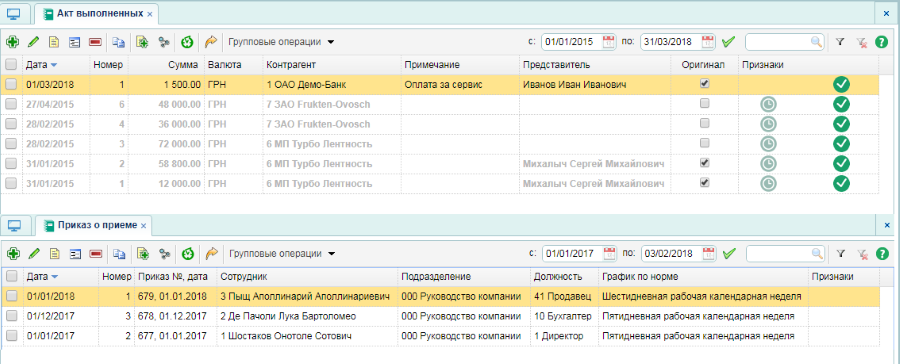The image size is (900, 364).
Task: Apply date range with green checkmark in Приказ о приеме
Action: click(x=729, y=253)
